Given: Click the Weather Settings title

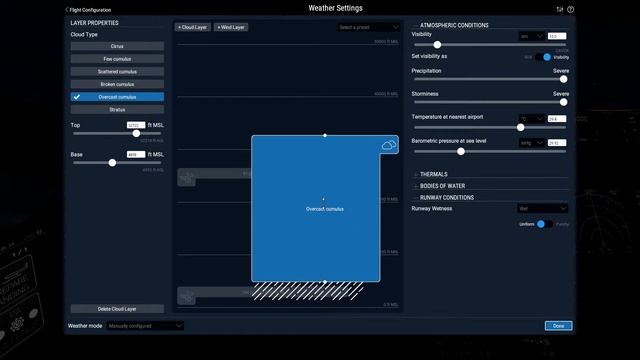Looking at the screenshot, I should click(x=336, y=8).
